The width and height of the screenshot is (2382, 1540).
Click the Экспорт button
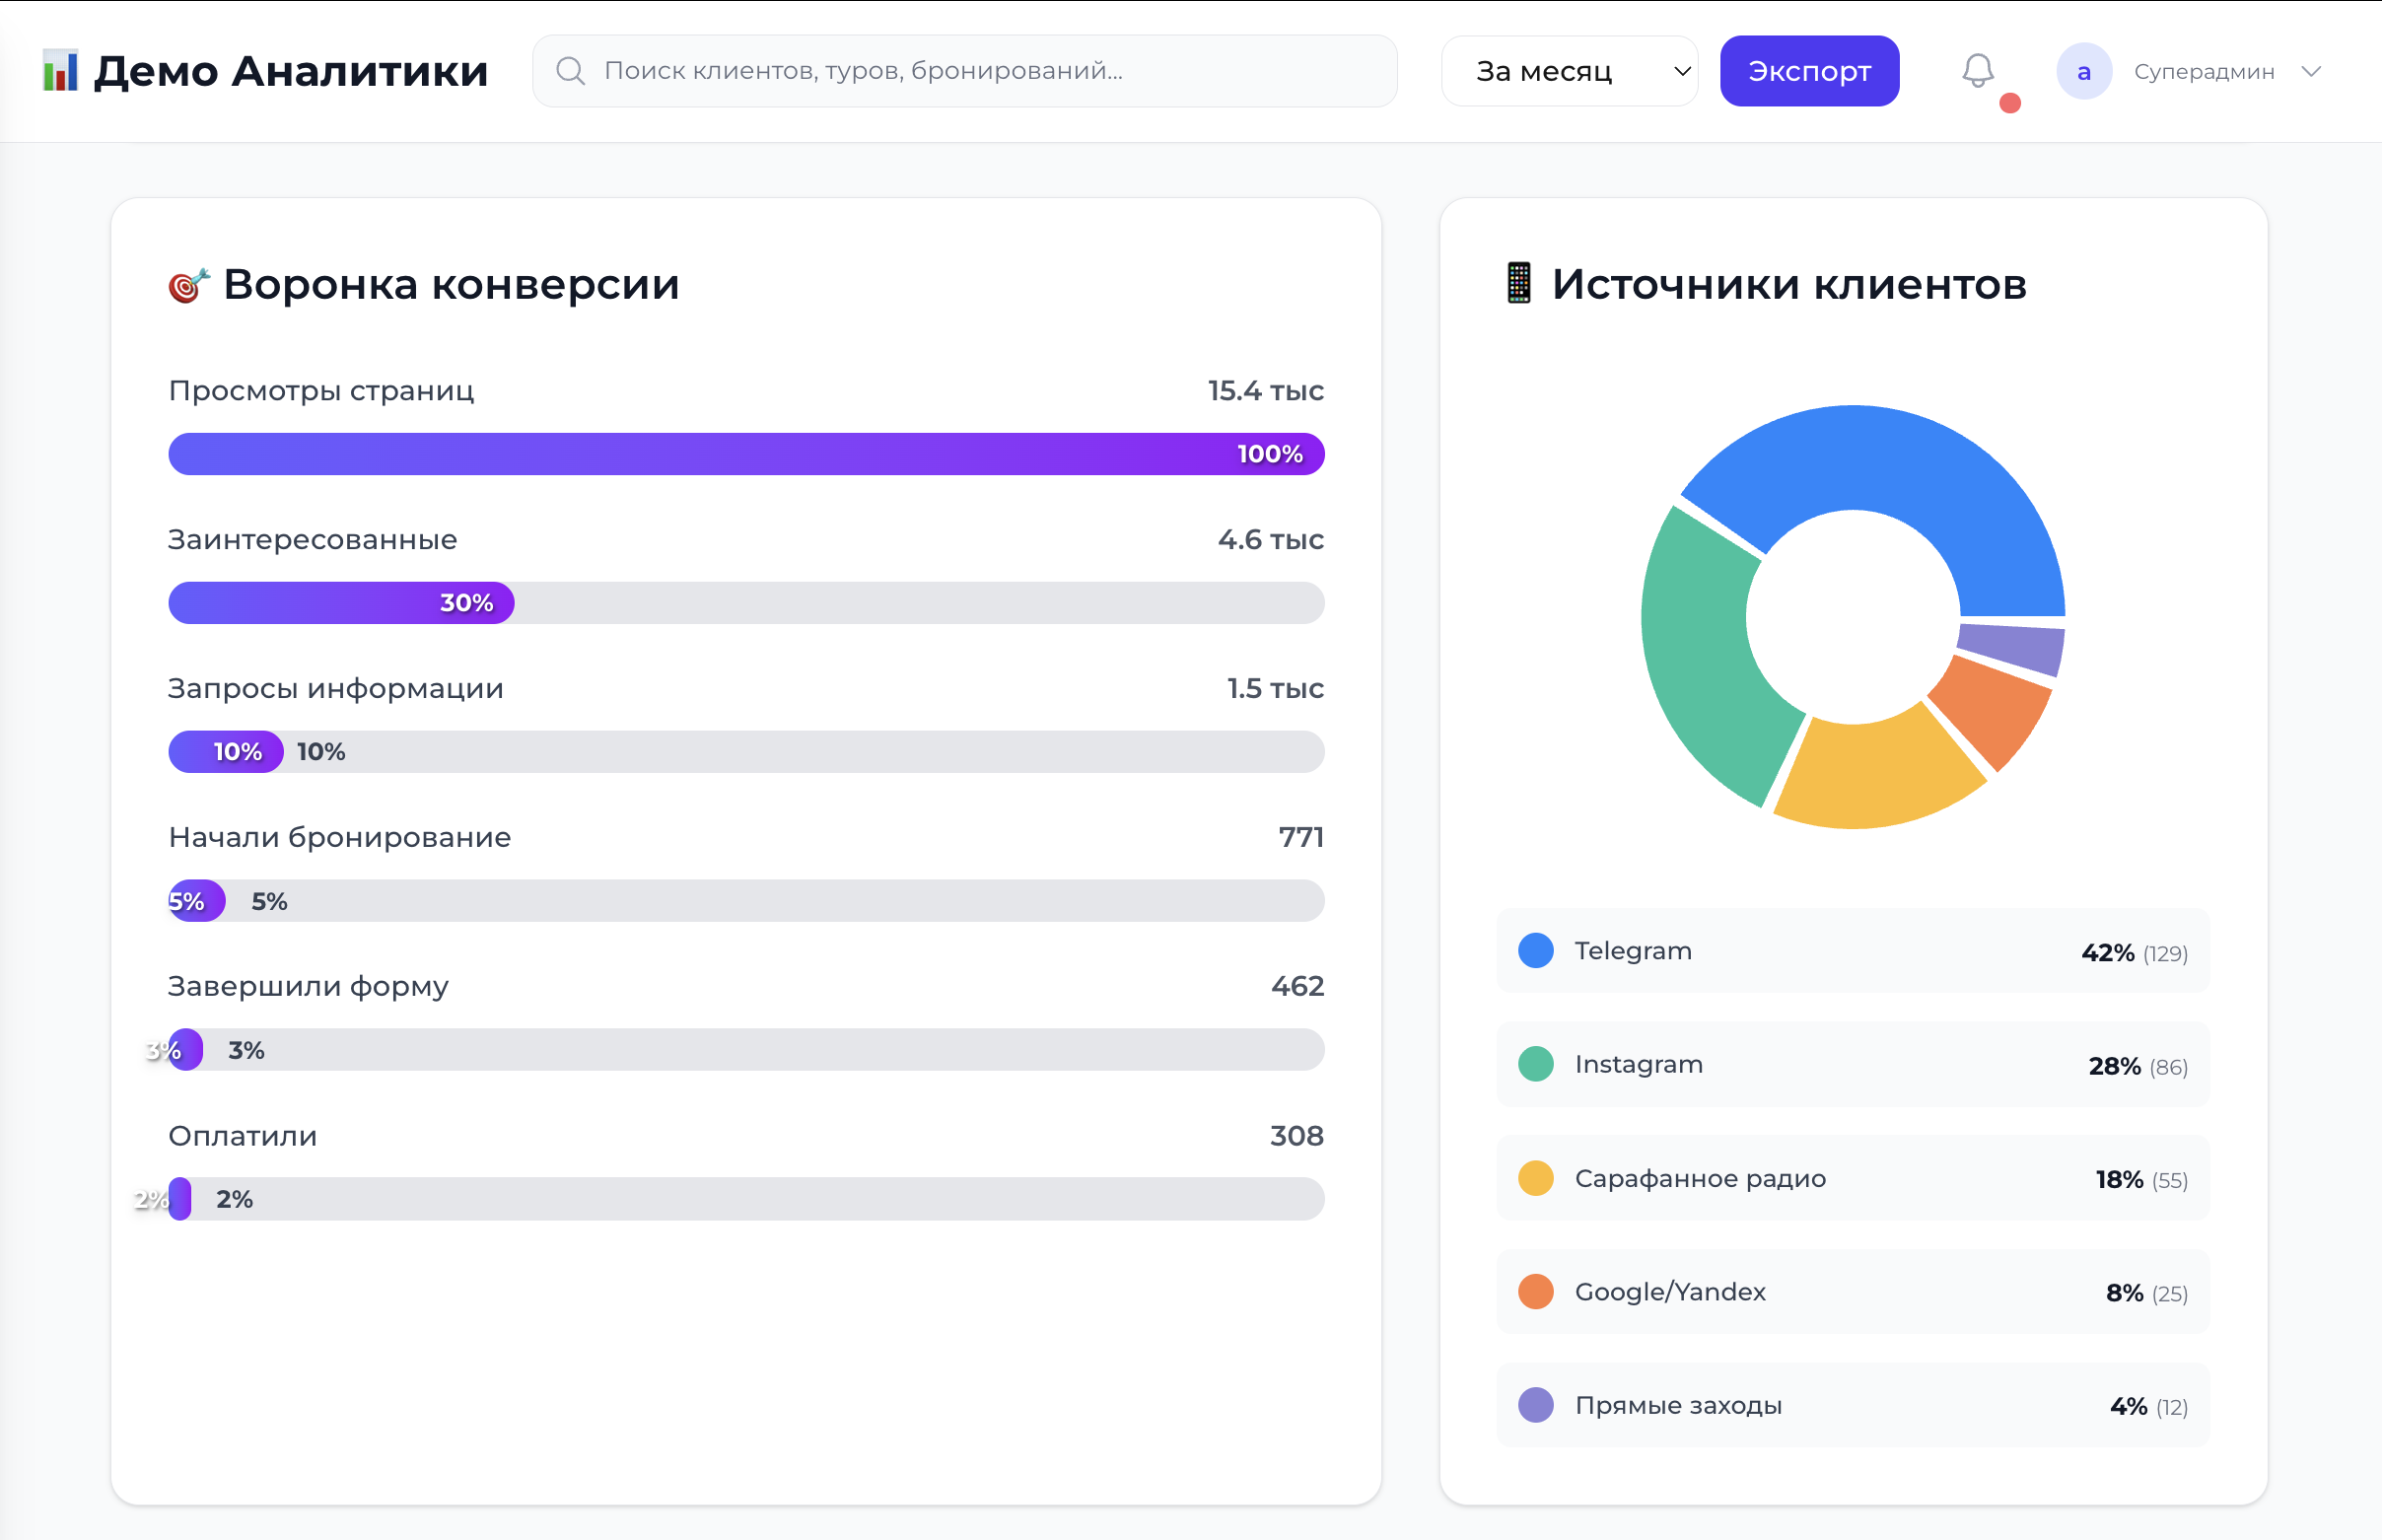pos(1810,70)
